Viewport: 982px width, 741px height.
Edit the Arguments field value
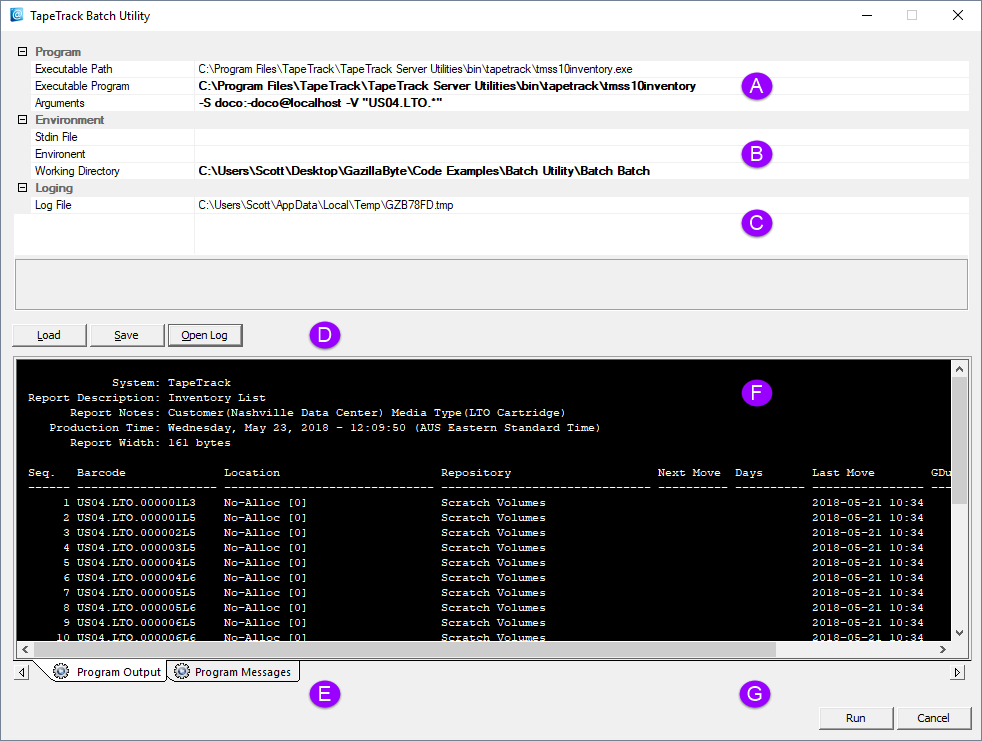(x=581, y=103)
